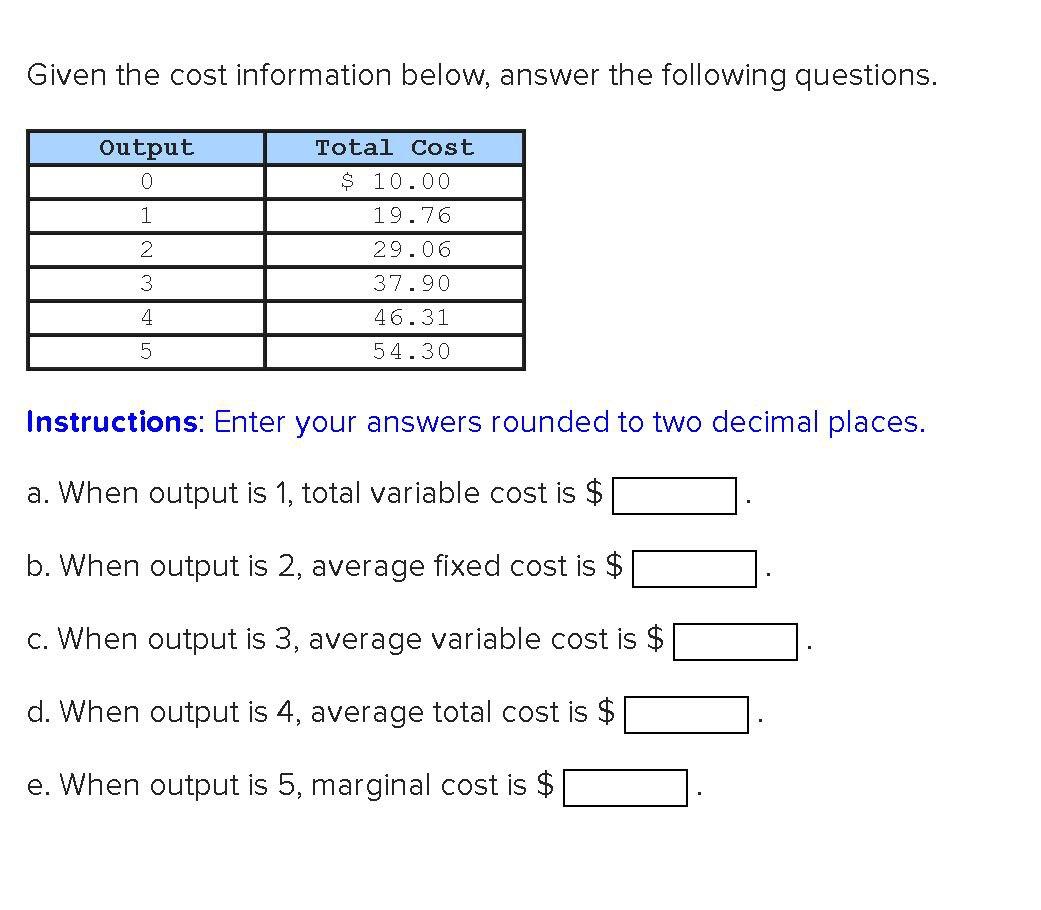Click the answer box for average fixed cost

695,569
